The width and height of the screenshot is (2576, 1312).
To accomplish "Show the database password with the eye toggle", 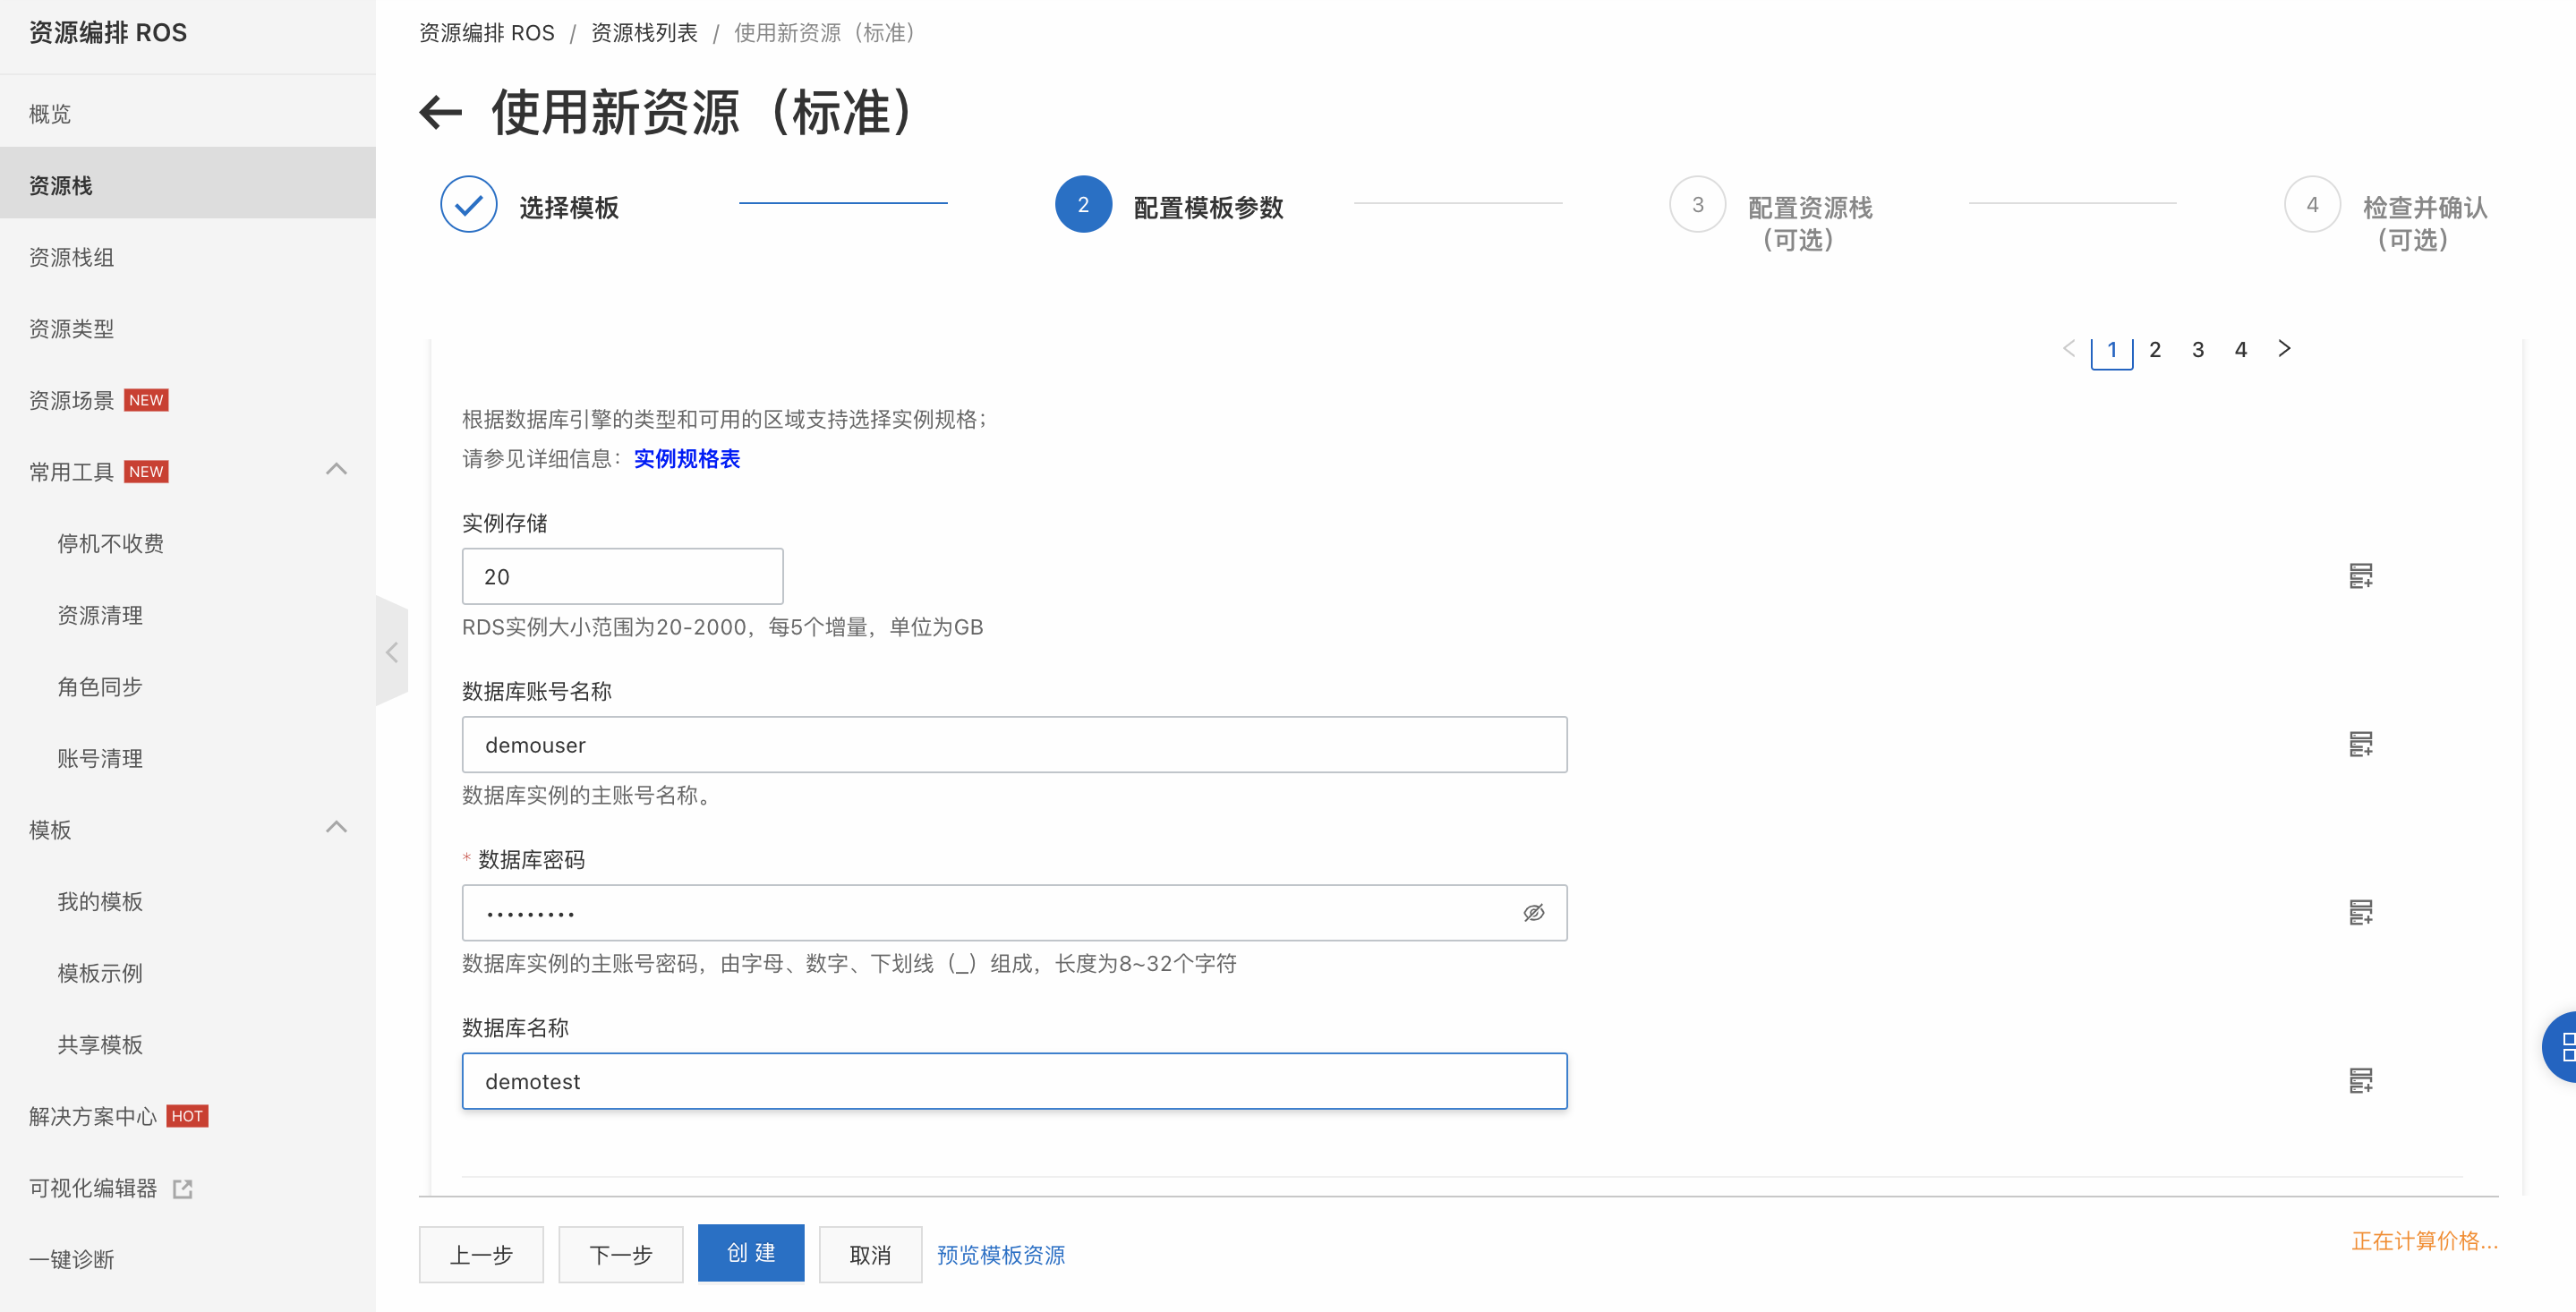I will pos(1533,912).
